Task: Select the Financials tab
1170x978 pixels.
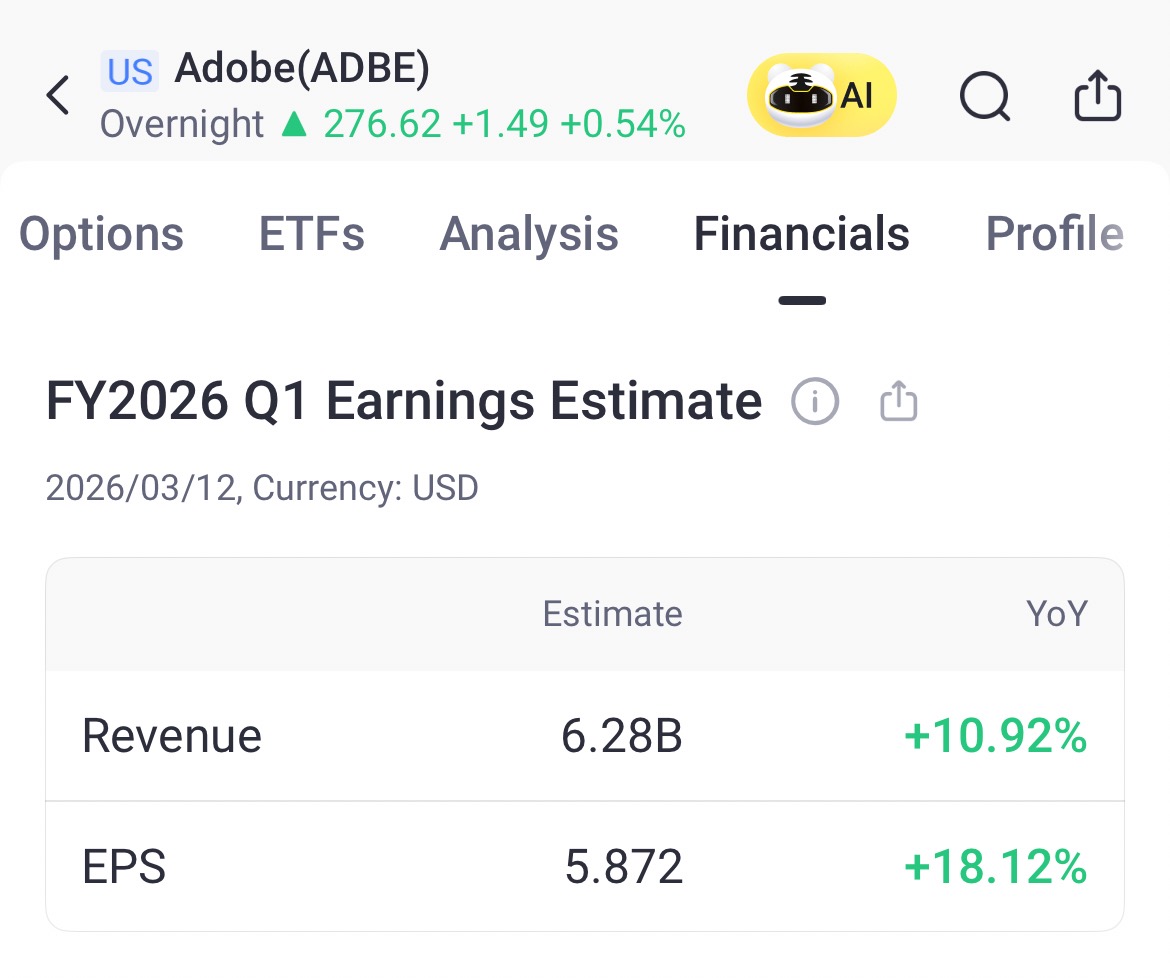Action: tap(801, 234)
